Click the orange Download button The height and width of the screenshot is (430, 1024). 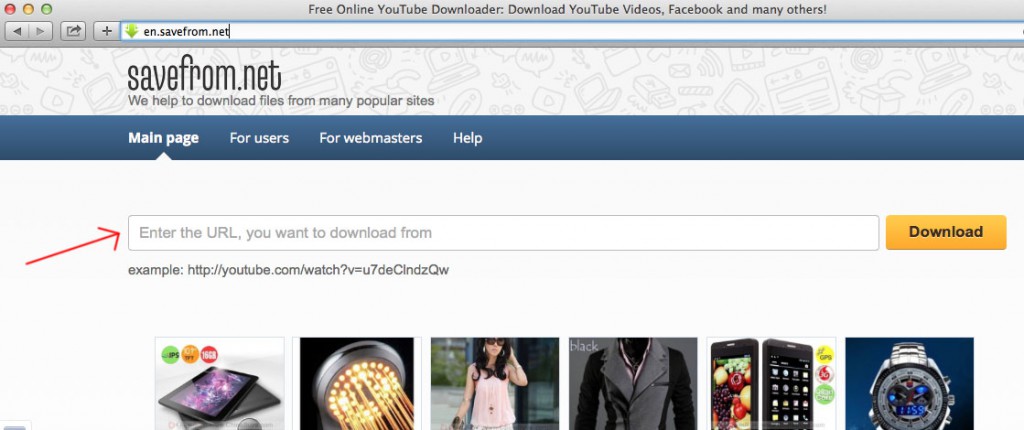click(946, 232)
